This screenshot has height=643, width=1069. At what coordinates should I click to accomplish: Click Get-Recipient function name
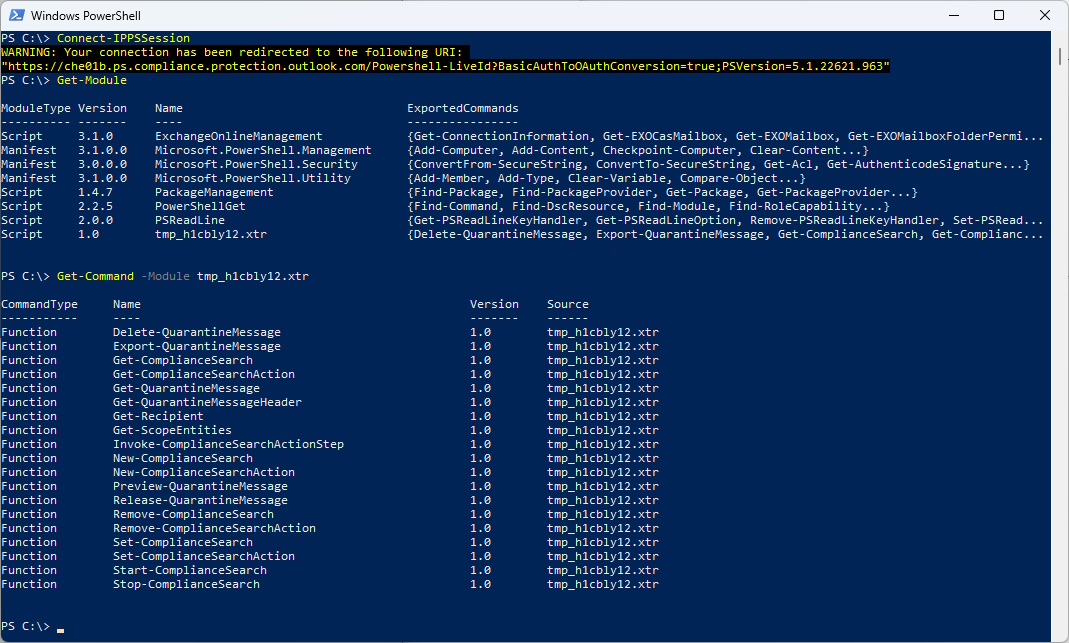tap(158, 416)
